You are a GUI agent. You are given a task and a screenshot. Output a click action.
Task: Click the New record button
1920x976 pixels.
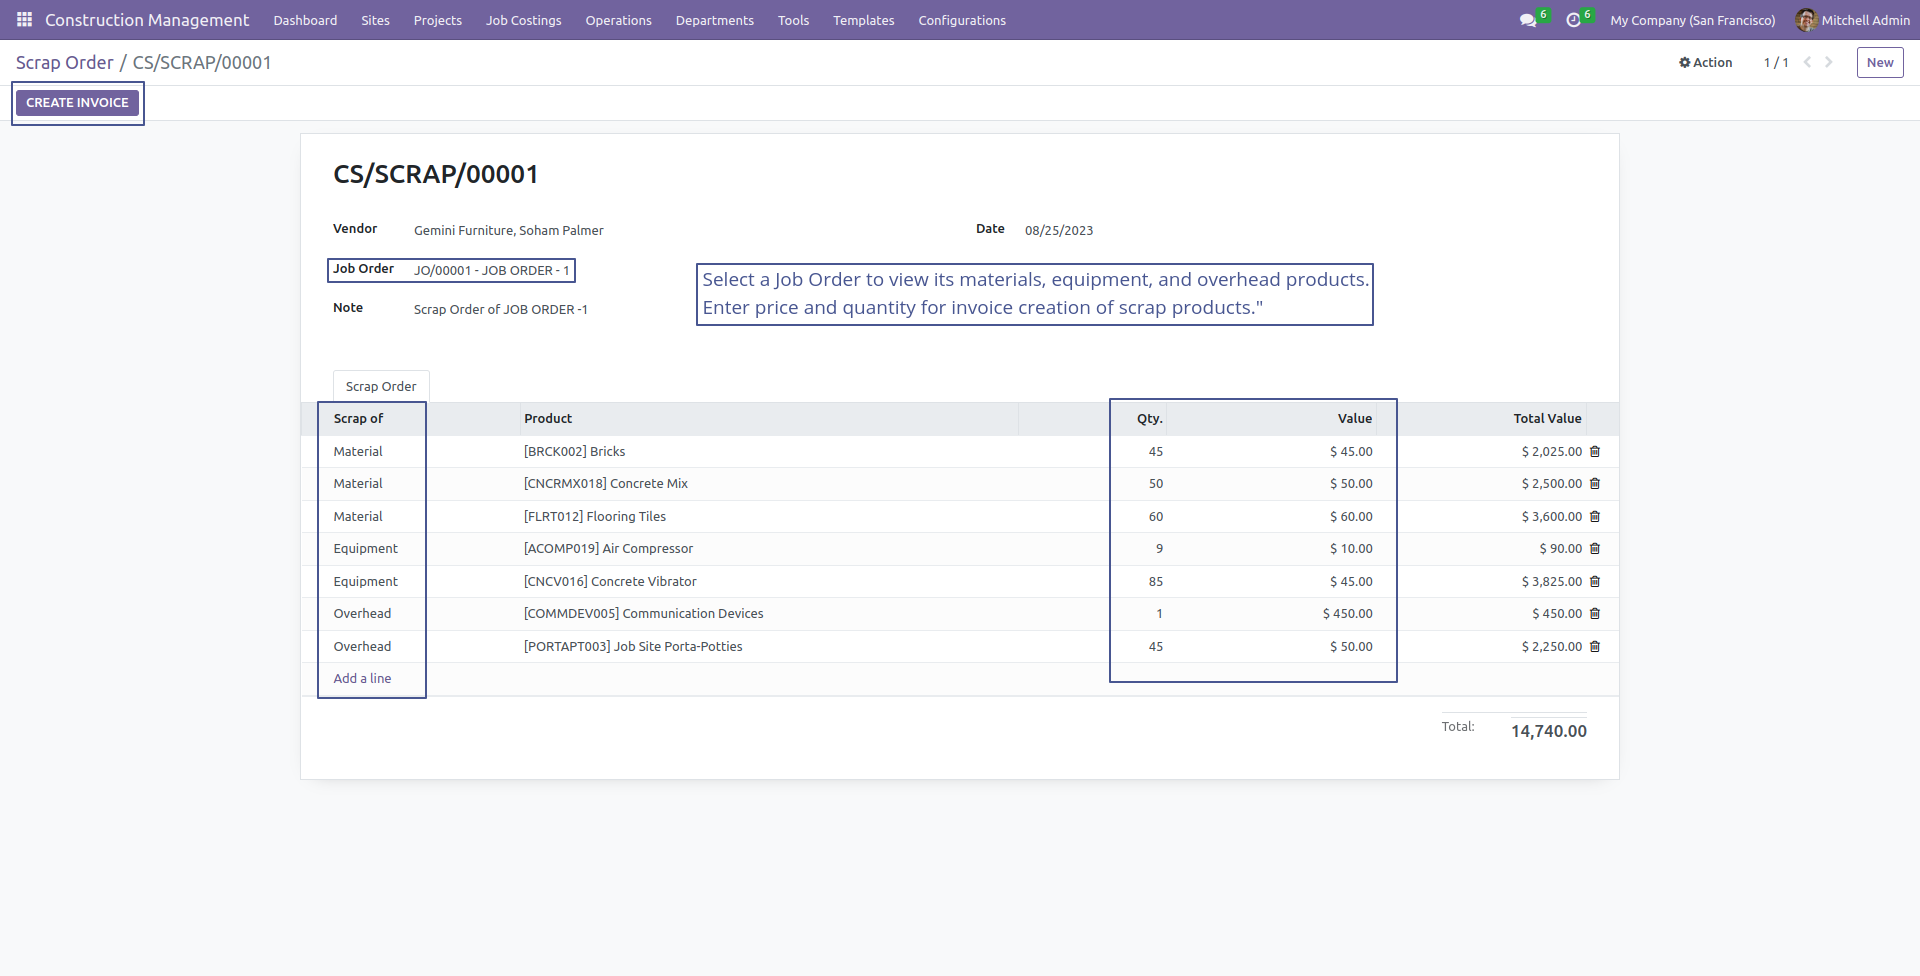[x=1880, y=62]
